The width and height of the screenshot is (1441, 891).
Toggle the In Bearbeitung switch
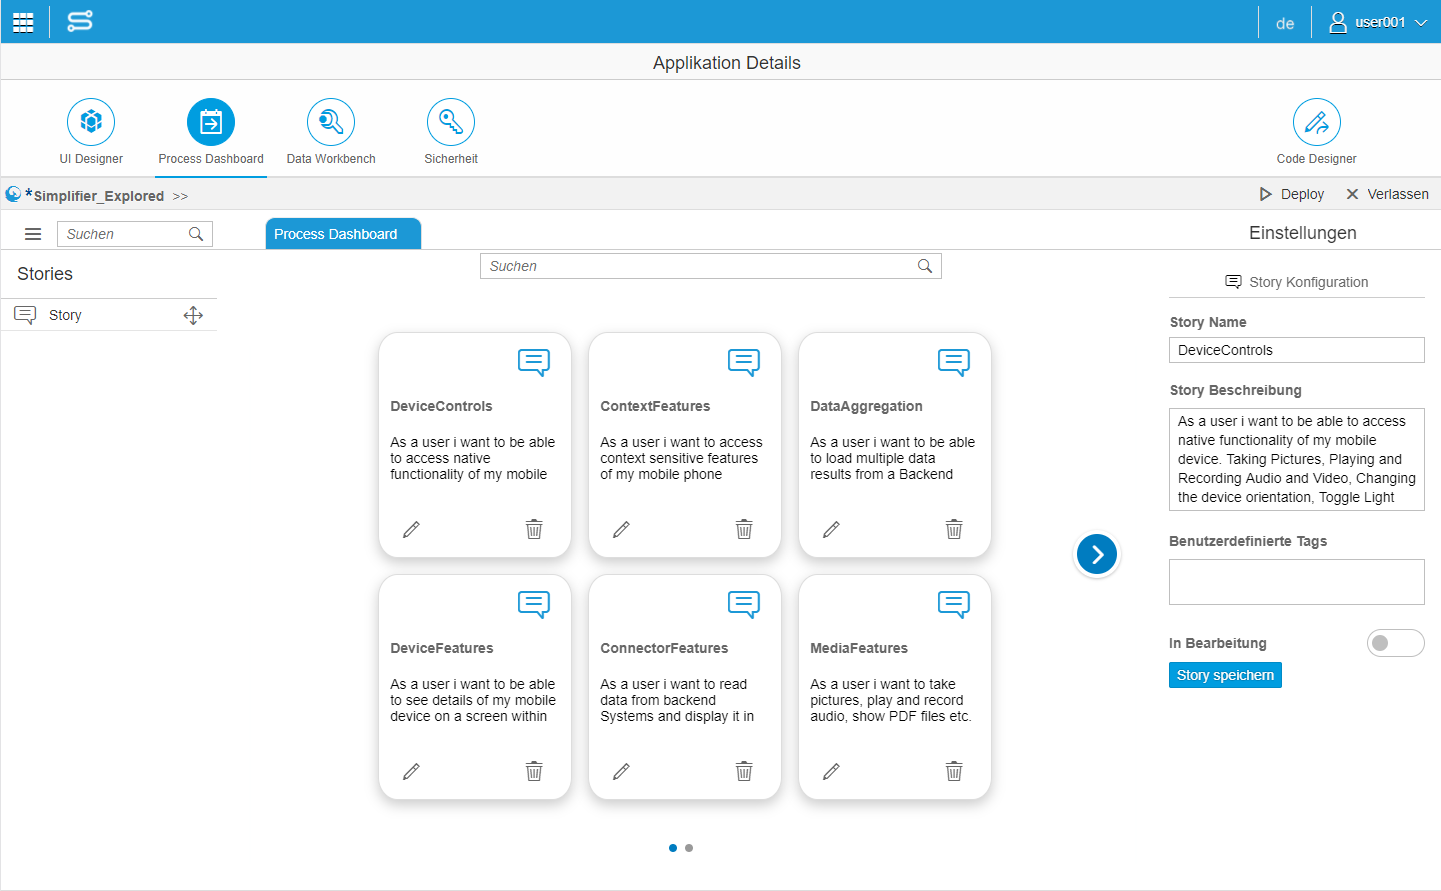coord(1395,643)
